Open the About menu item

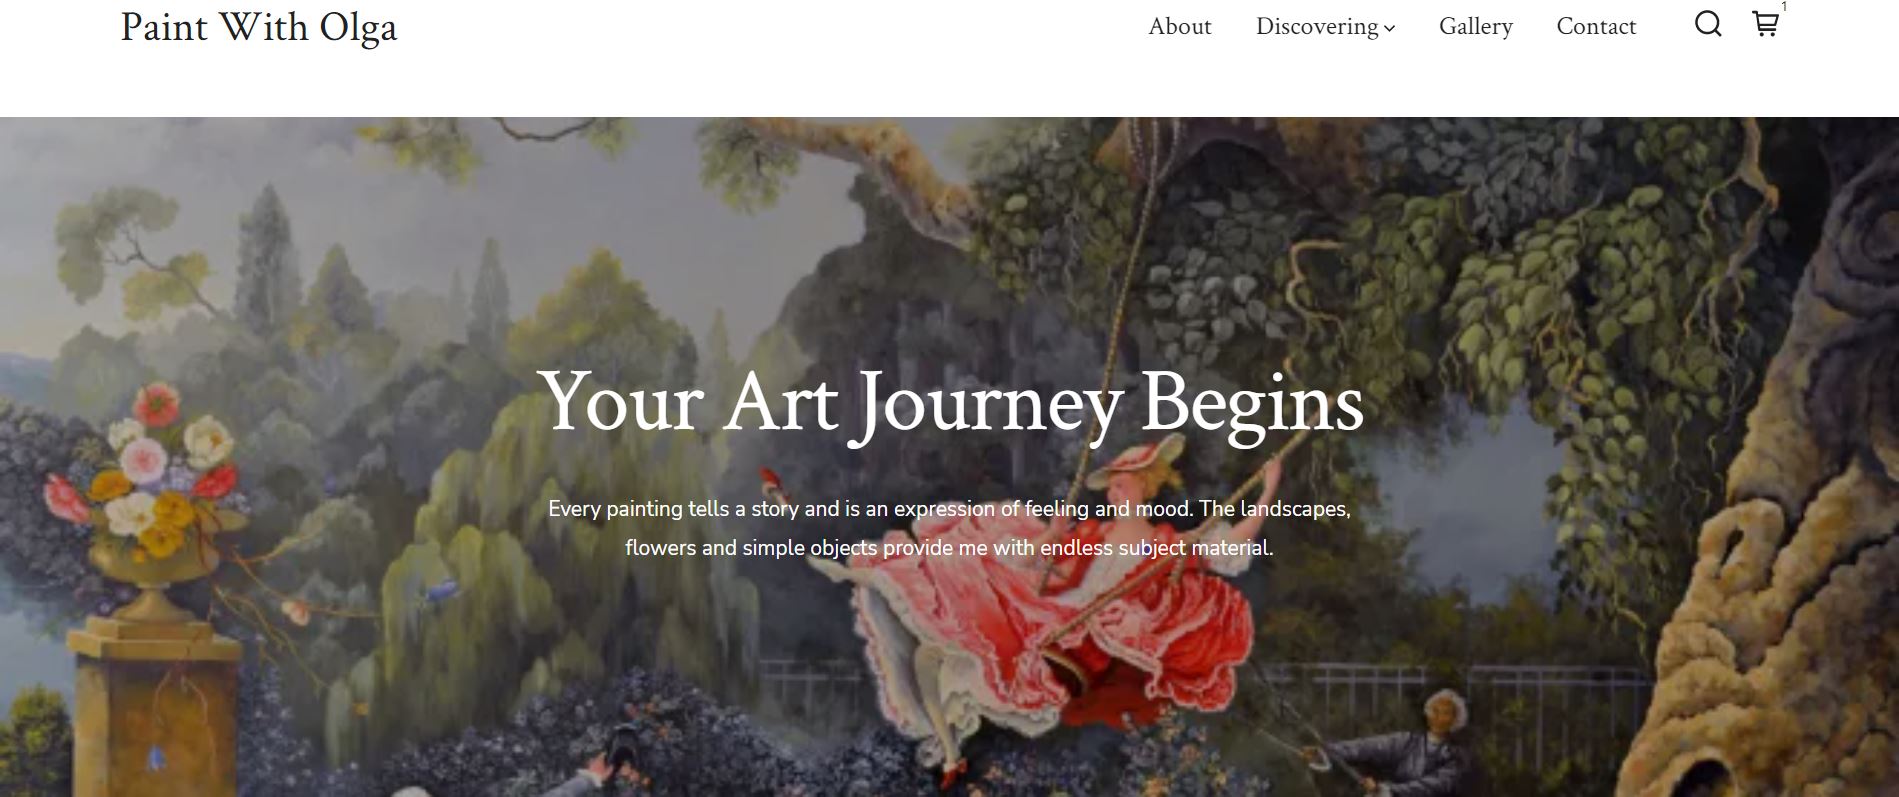click(1179, 27)
